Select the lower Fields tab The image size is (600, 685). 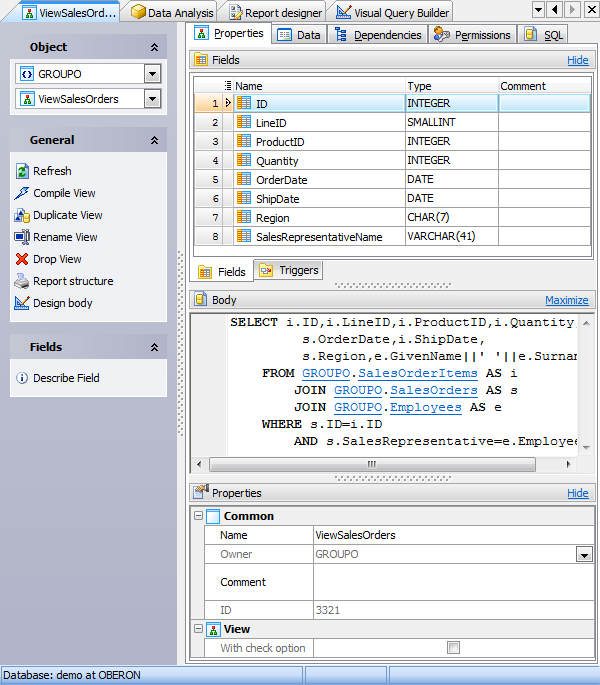pos(222,272)
